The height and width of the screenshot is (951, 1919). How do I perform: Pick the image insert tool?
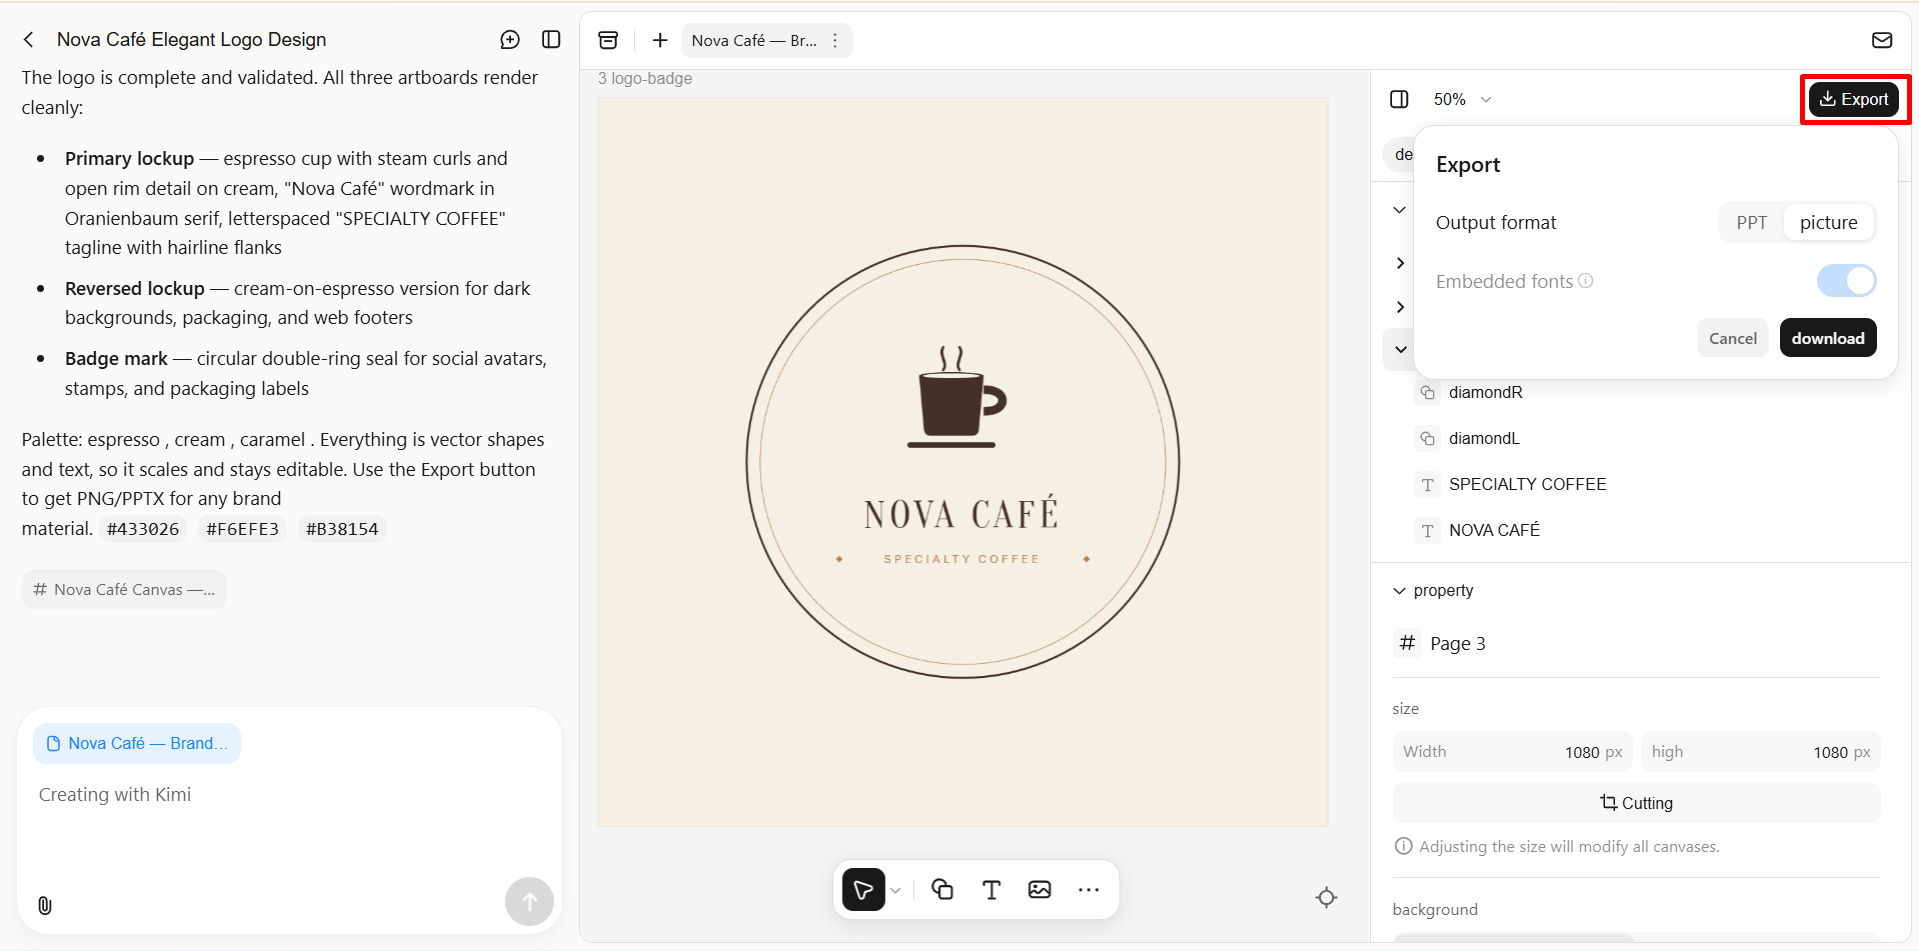(1040, 890)
